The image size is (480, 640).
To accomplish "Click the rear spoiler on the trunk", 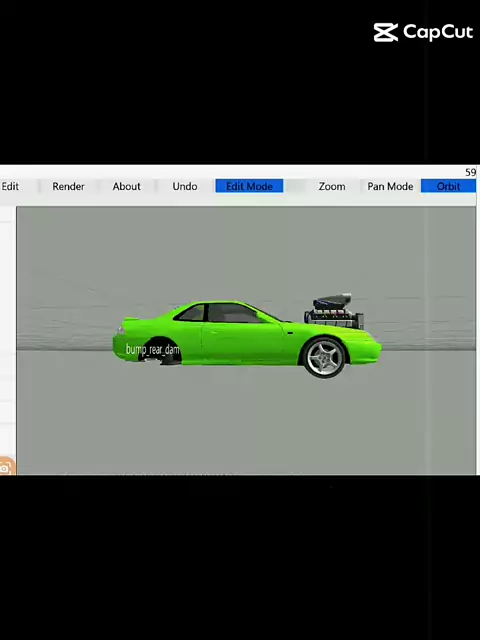I will (131, 319).
